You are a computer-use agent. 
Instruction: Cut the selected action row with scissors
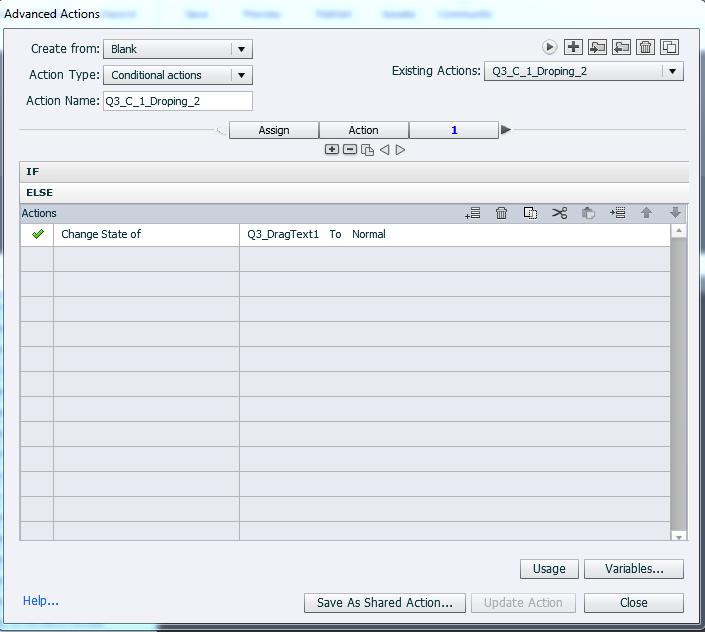(x=560, y=213)
